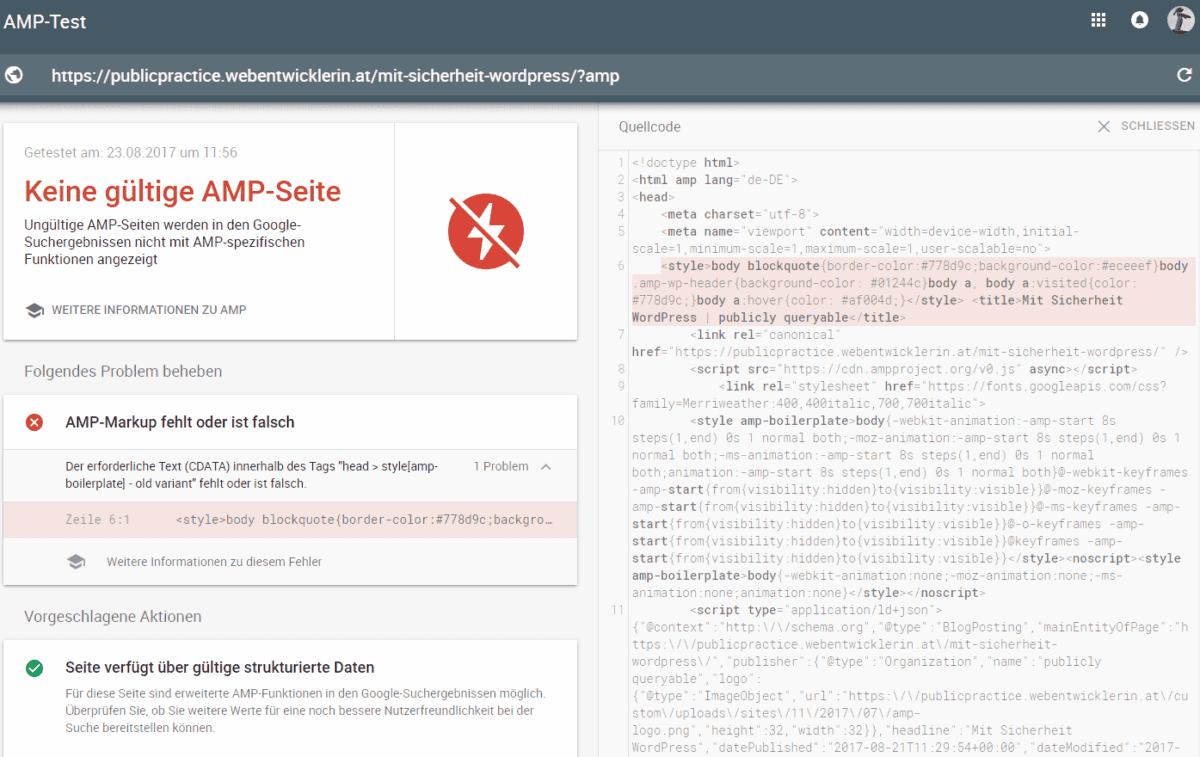Click the SCHLIESSEN button
This screenshot has height=757, width=1200.
tap(1158, 126)
